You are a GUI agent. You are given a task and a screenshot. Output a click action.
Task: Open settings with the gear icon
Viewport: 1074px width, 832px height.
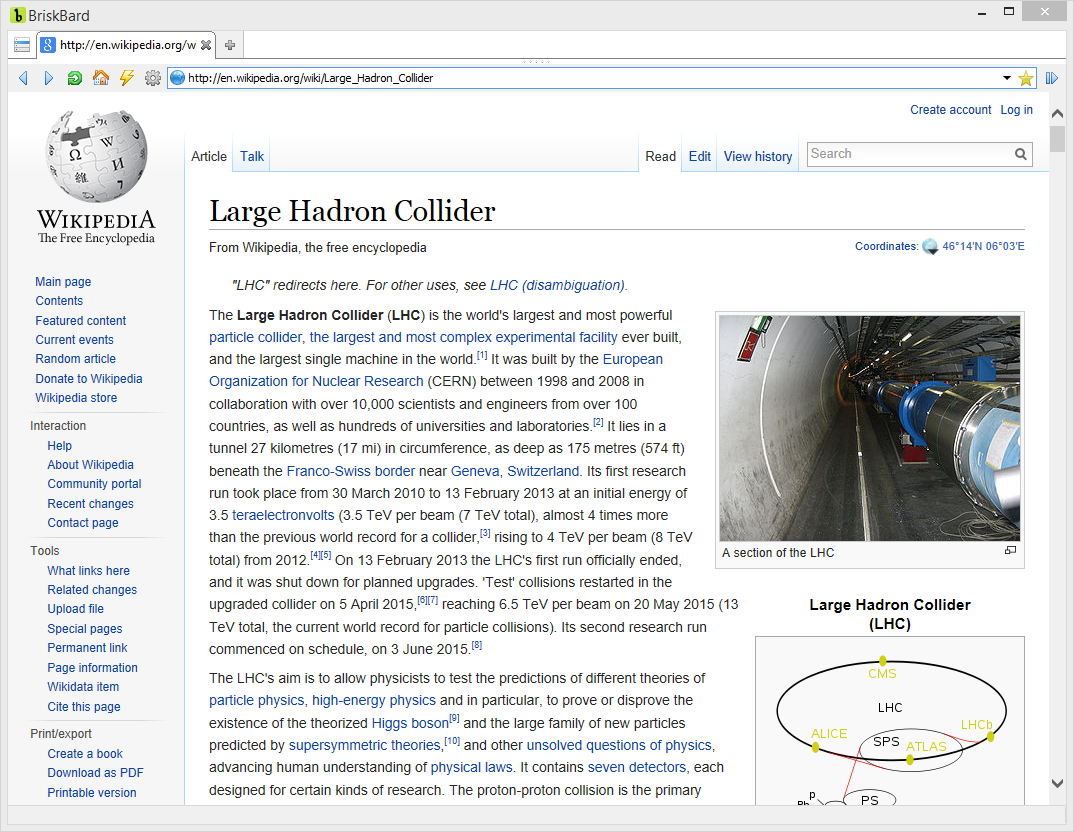153,78
